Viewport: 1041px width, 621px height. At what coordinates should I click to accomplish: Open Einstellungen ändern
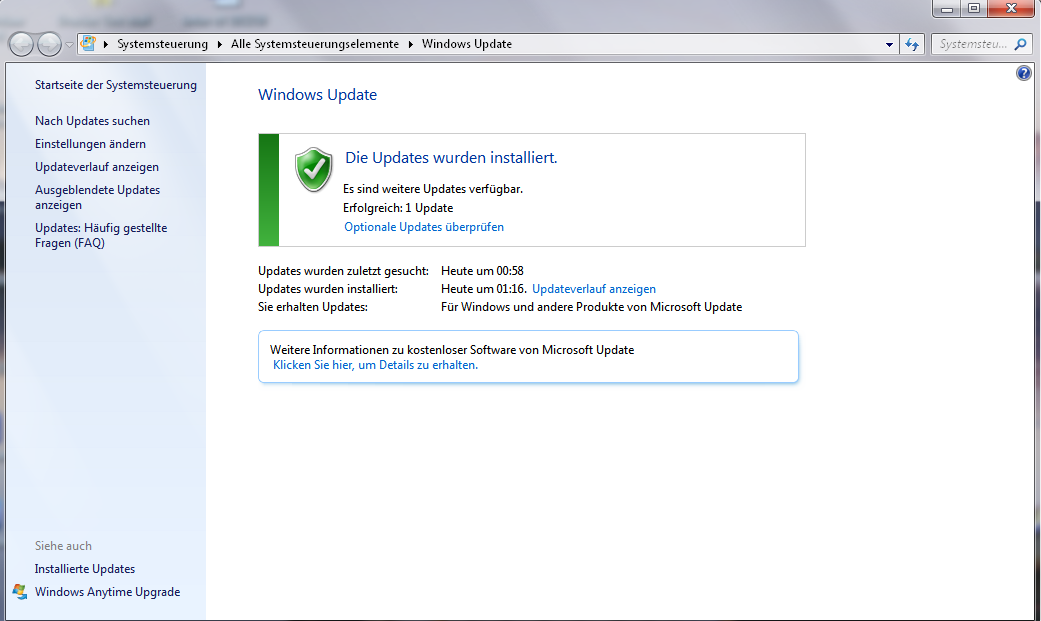pyautogui.click(x=90, y=143)
